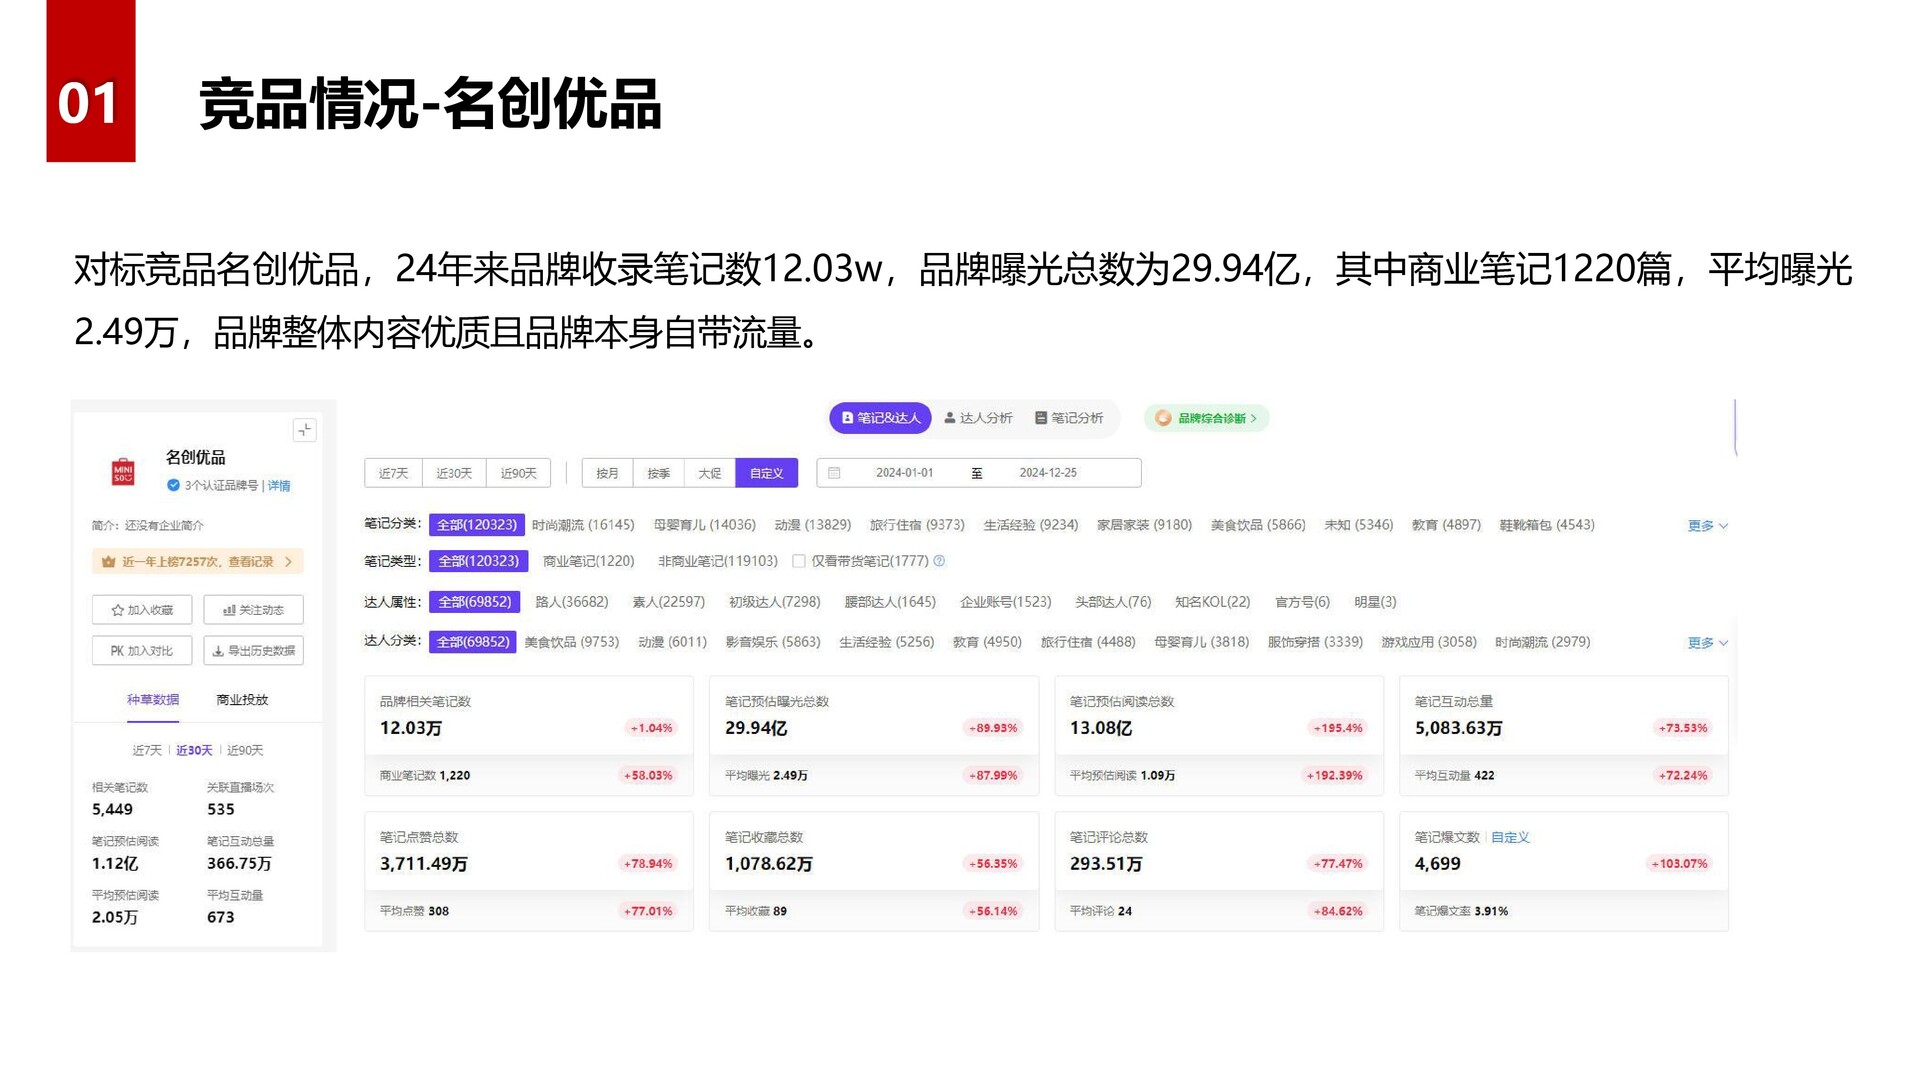This screenshot has width=1920, height=1080.
Task: Choose the 近30天 range button
Action: tap(454, 473)
